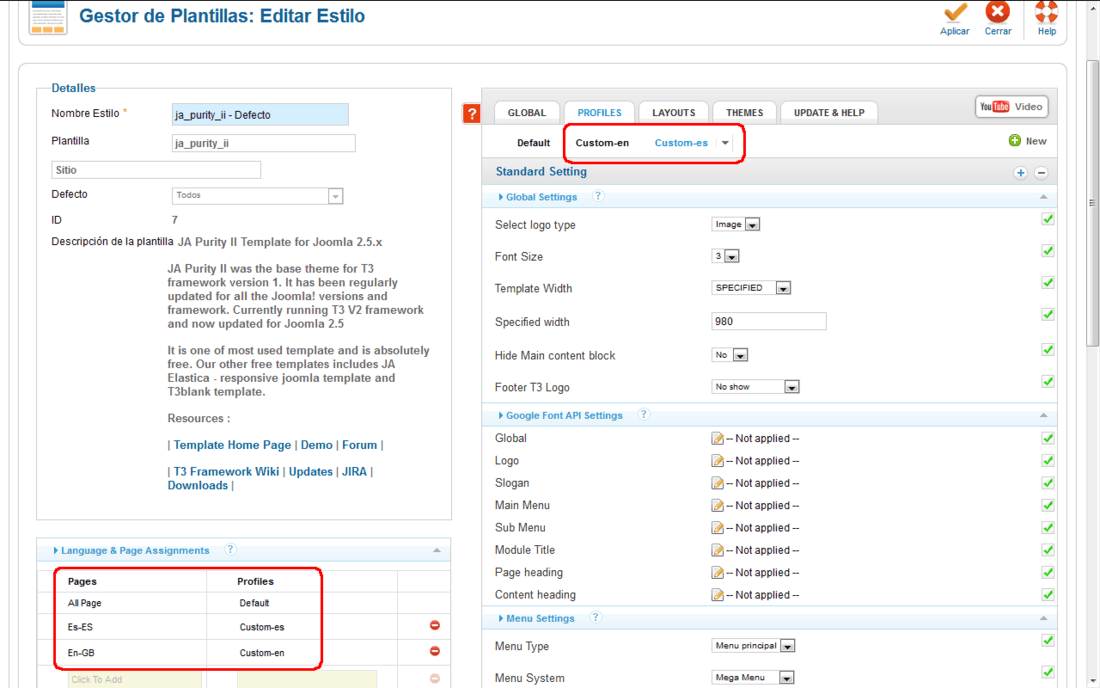
Task: Toggle checkbox for Font Size
Action: (x=1047, y=251)
